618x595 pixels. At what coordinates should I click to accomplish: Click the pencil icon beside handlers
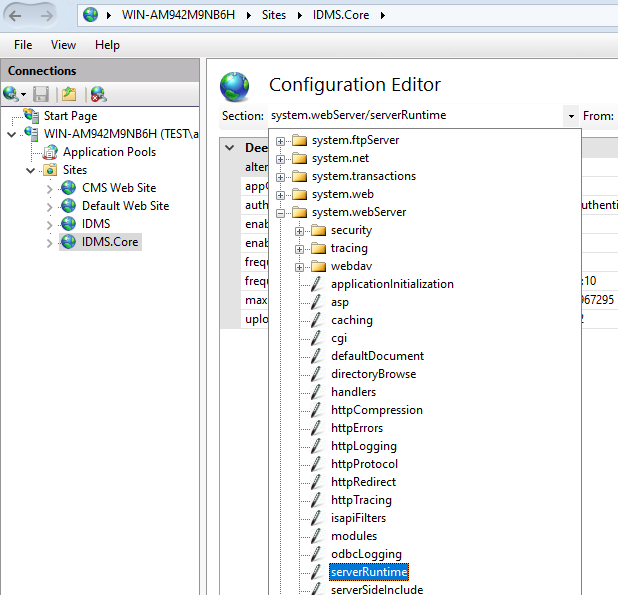317,392
